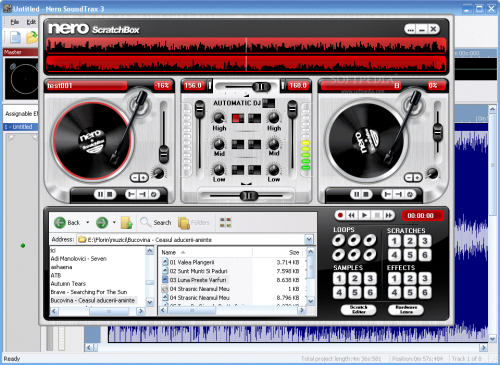Pause the left deck playback
Screen dimensions: 500x365
(100, 194)
